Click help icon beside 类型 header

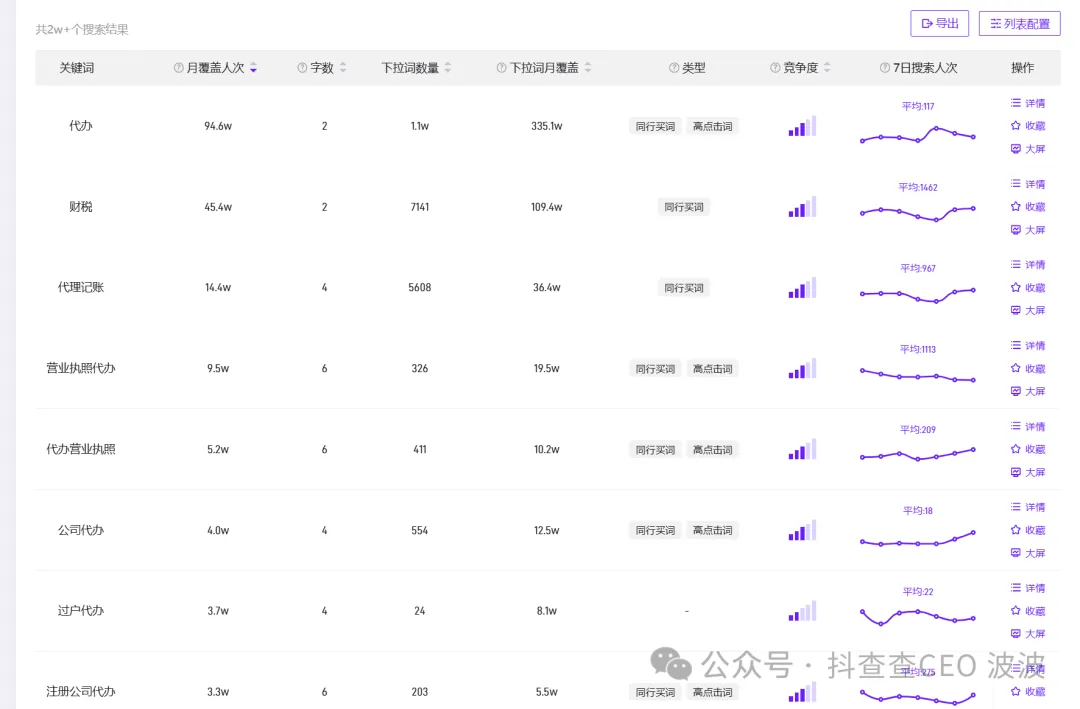pyautogui.click(x=674, y=68)
